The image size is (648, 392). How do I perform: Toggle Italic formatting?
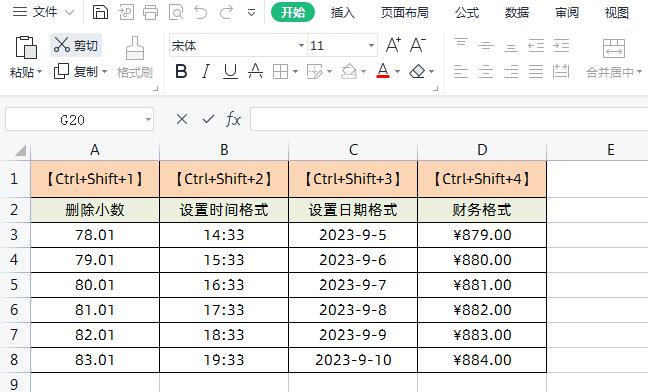click(205, 71)
